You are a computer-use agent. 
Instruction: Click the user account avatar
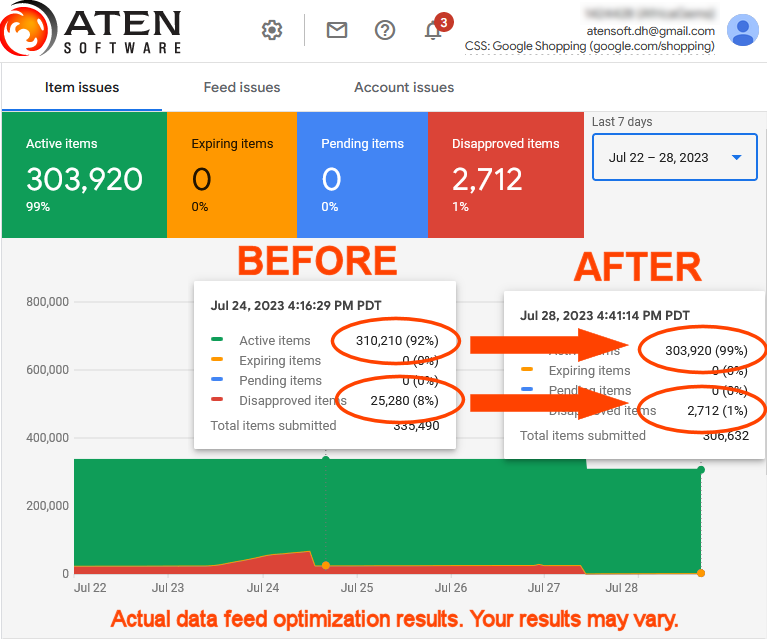click(x=742, y=30)
